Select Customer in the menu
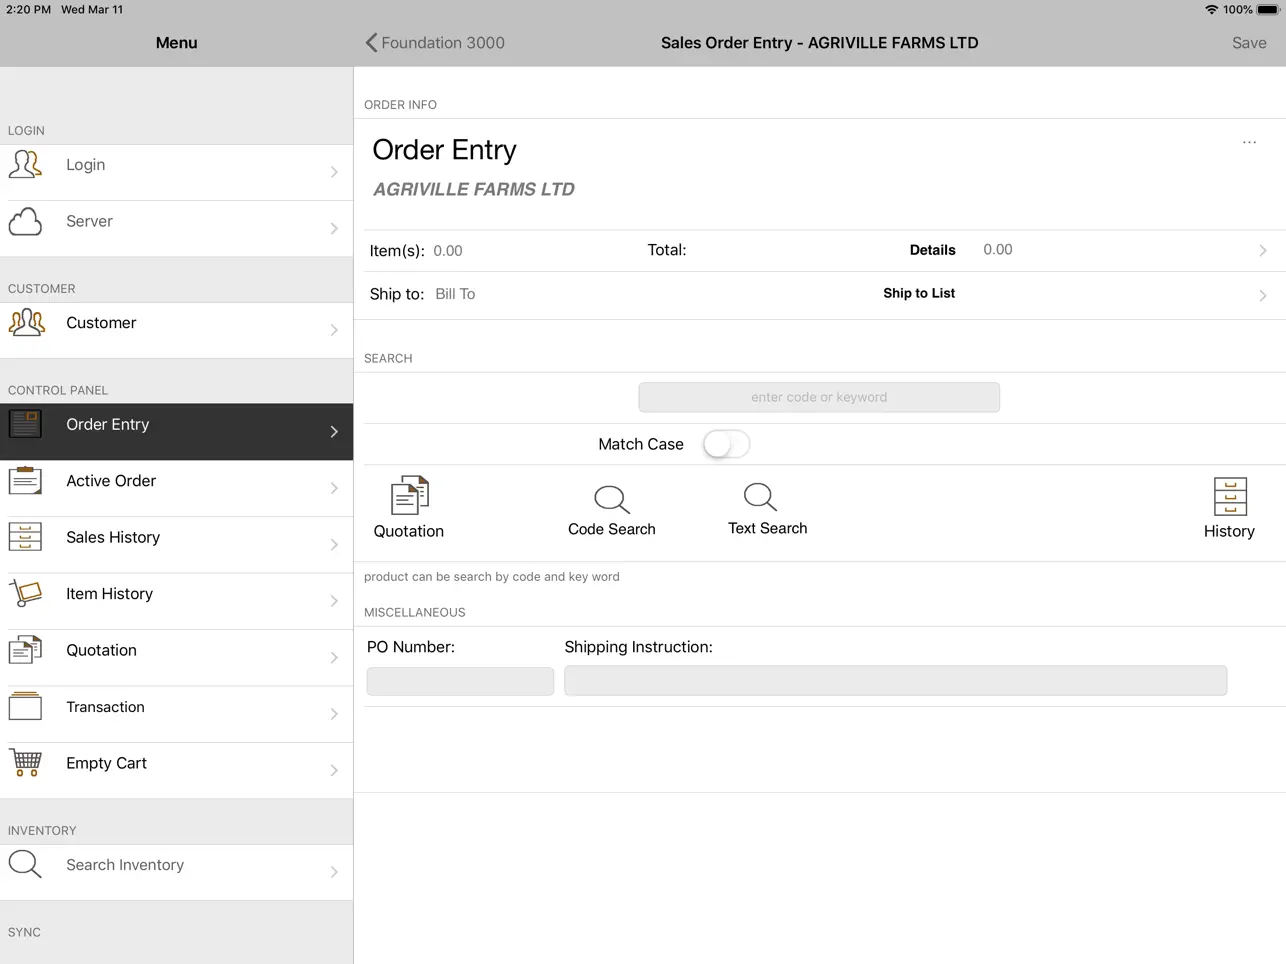 176,330
